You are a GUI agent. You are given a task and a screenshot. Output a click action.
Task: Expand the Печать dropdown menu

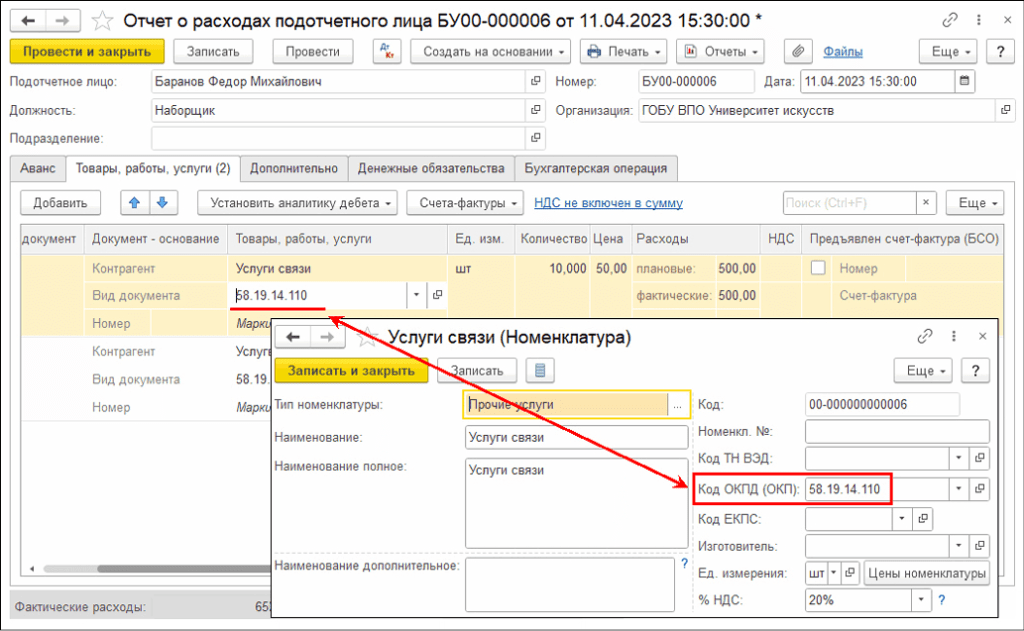[624, 51]
